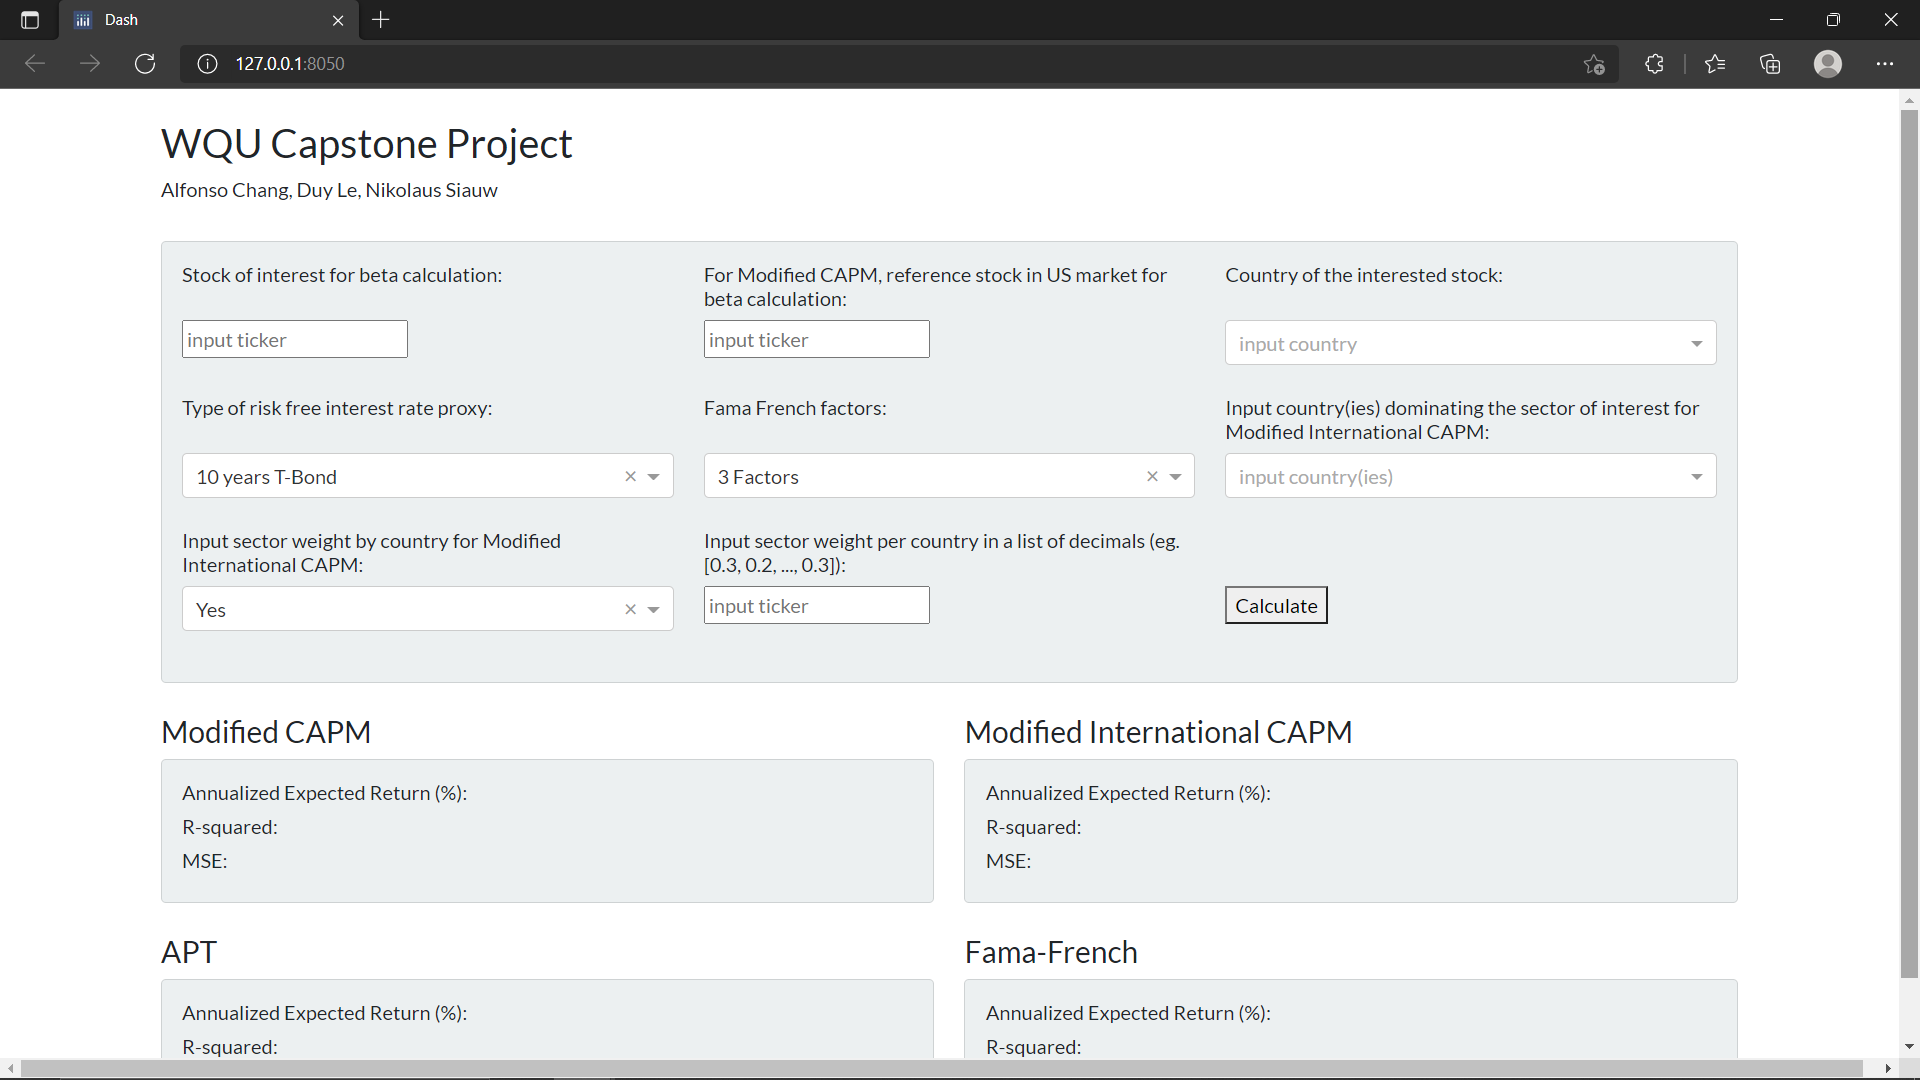
Task: Click the browser extensions puzzle icon
Action: pos(1654,64)
